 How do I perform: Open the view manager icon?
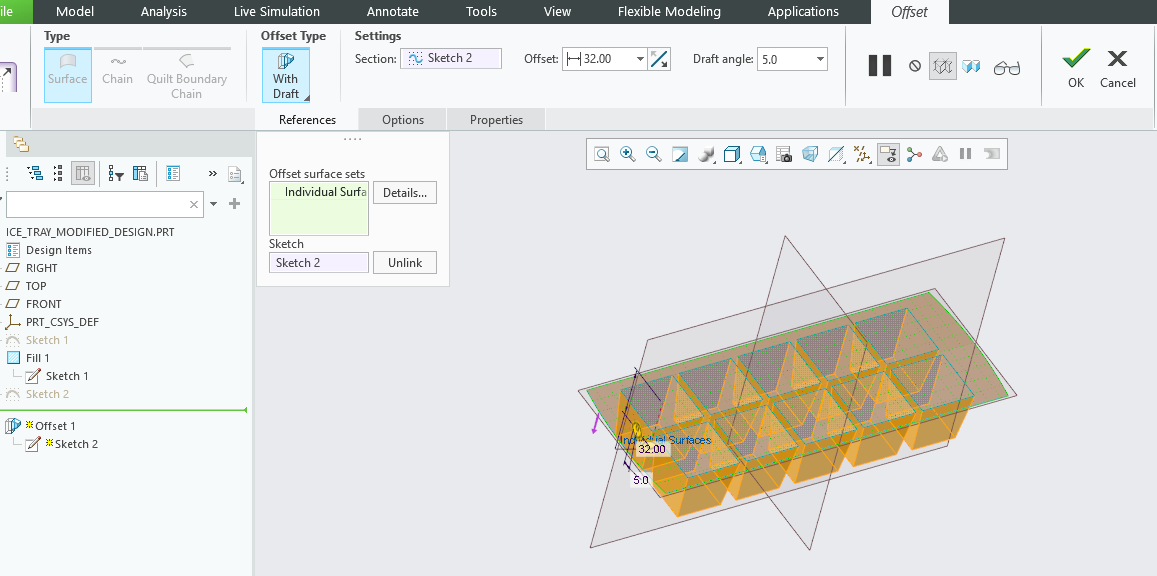tap(759, 154)
